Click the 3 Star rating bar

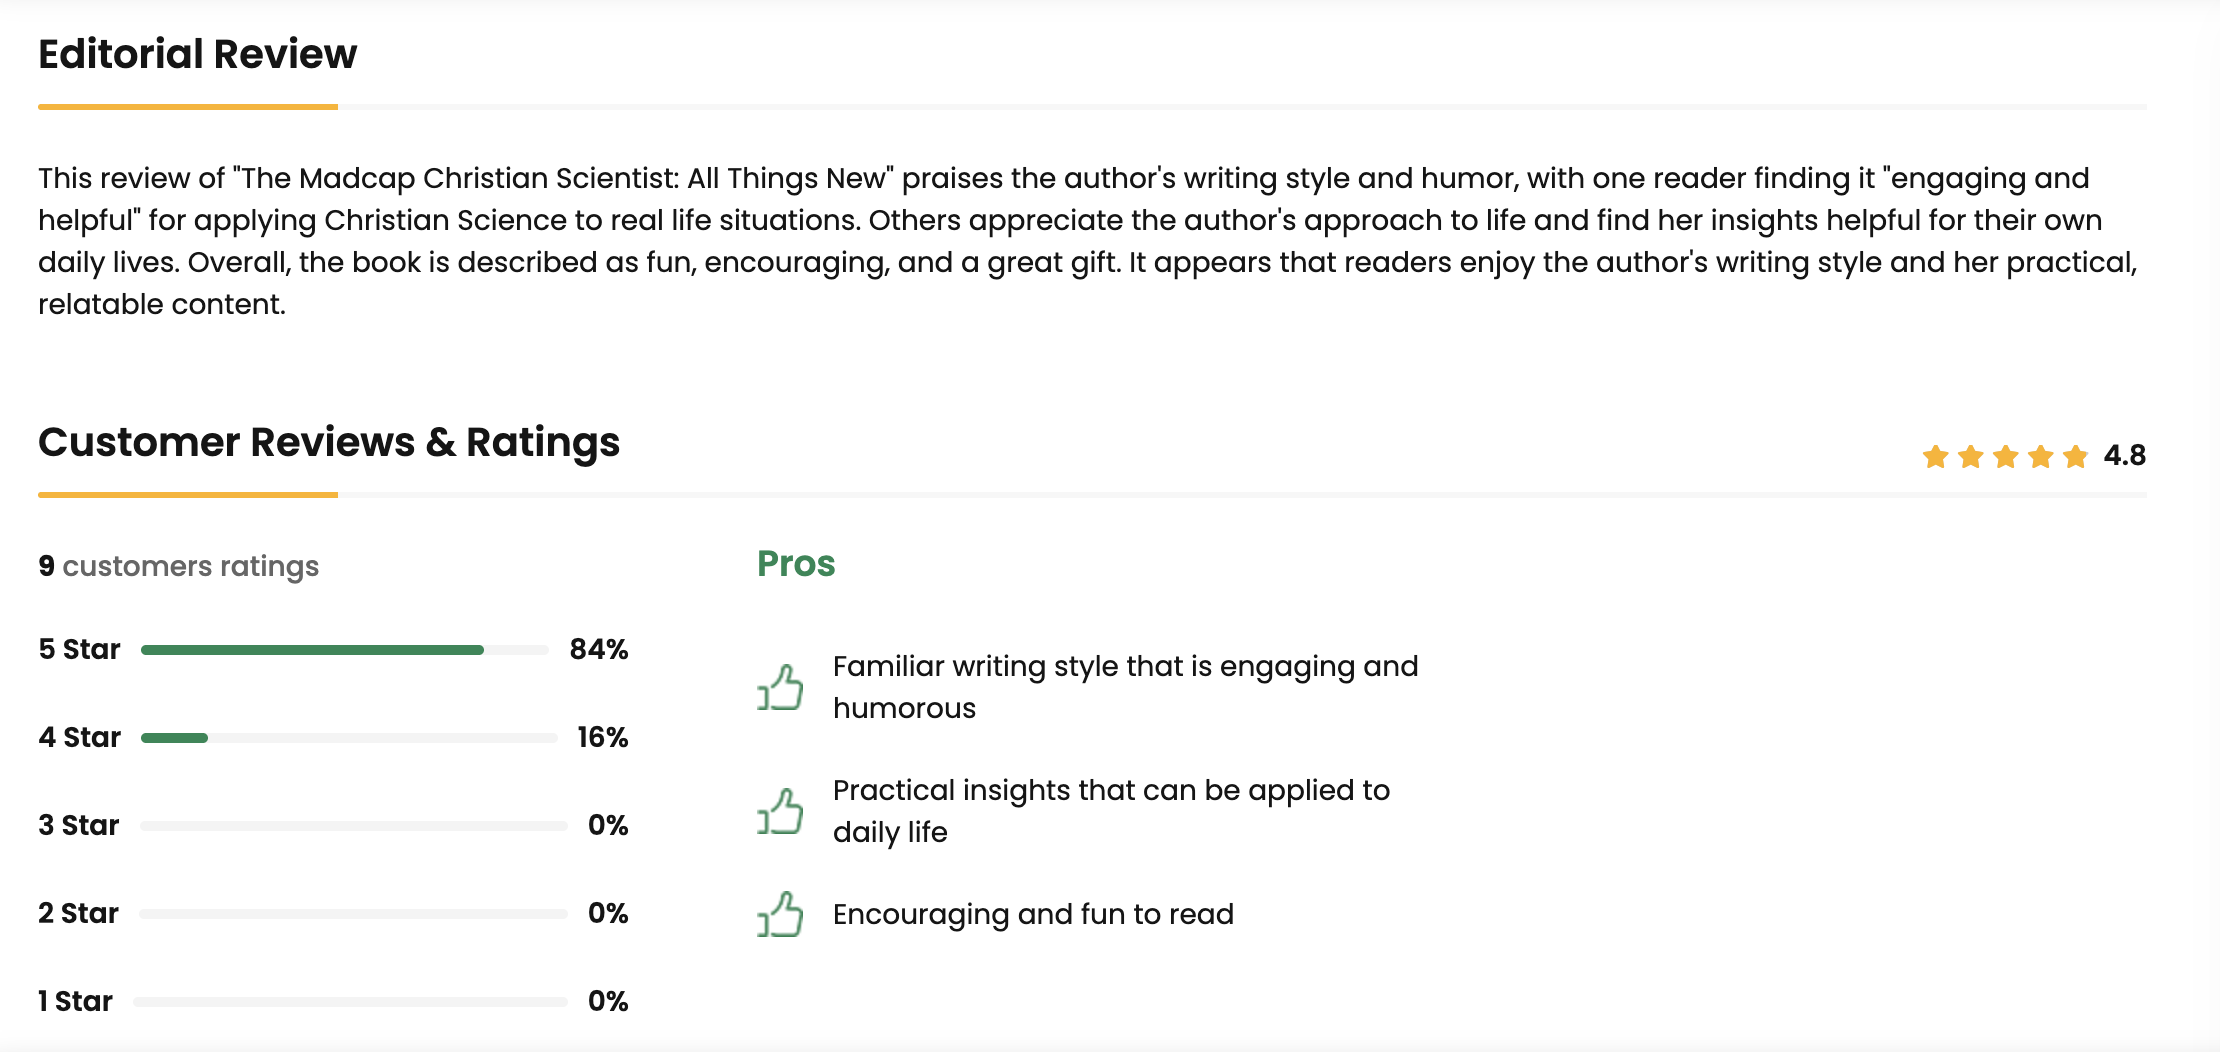[353, 826]
